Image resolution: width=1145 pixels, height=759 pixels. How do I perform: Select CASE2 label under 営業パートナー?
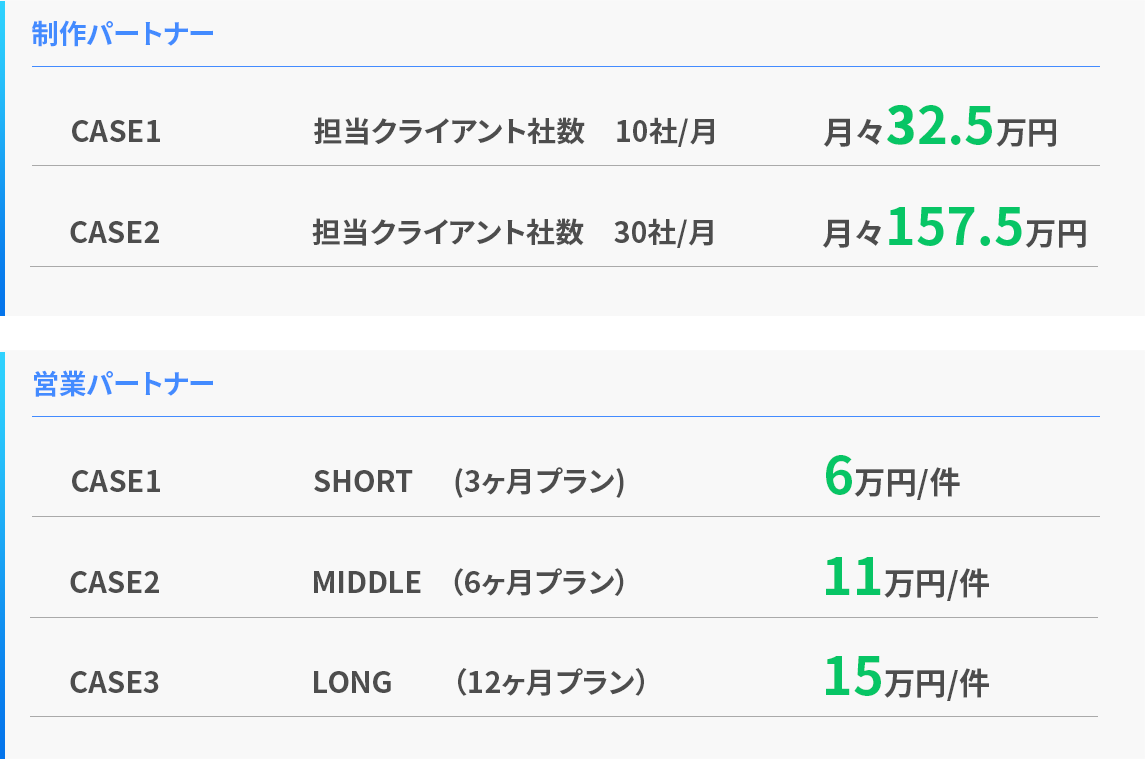tap(115, 582)
